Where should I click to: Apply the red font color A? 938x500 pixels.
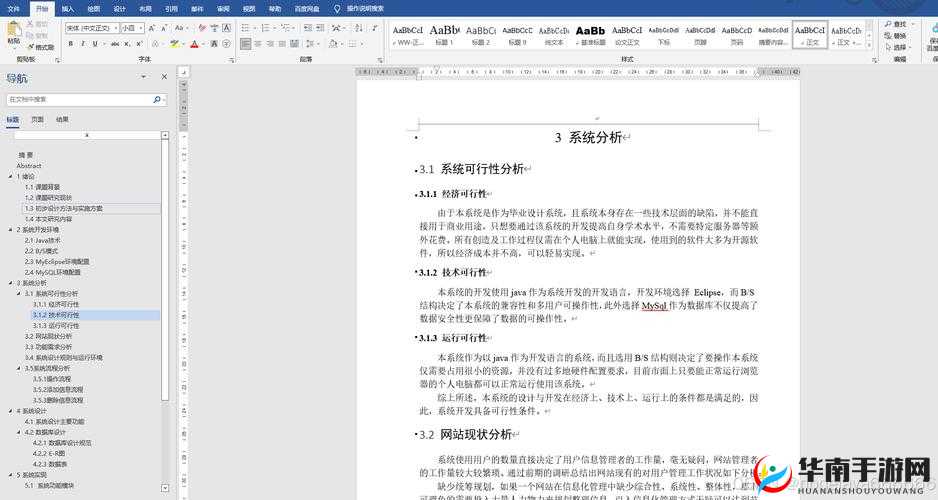pyautogui.click(x=194, y=44)
